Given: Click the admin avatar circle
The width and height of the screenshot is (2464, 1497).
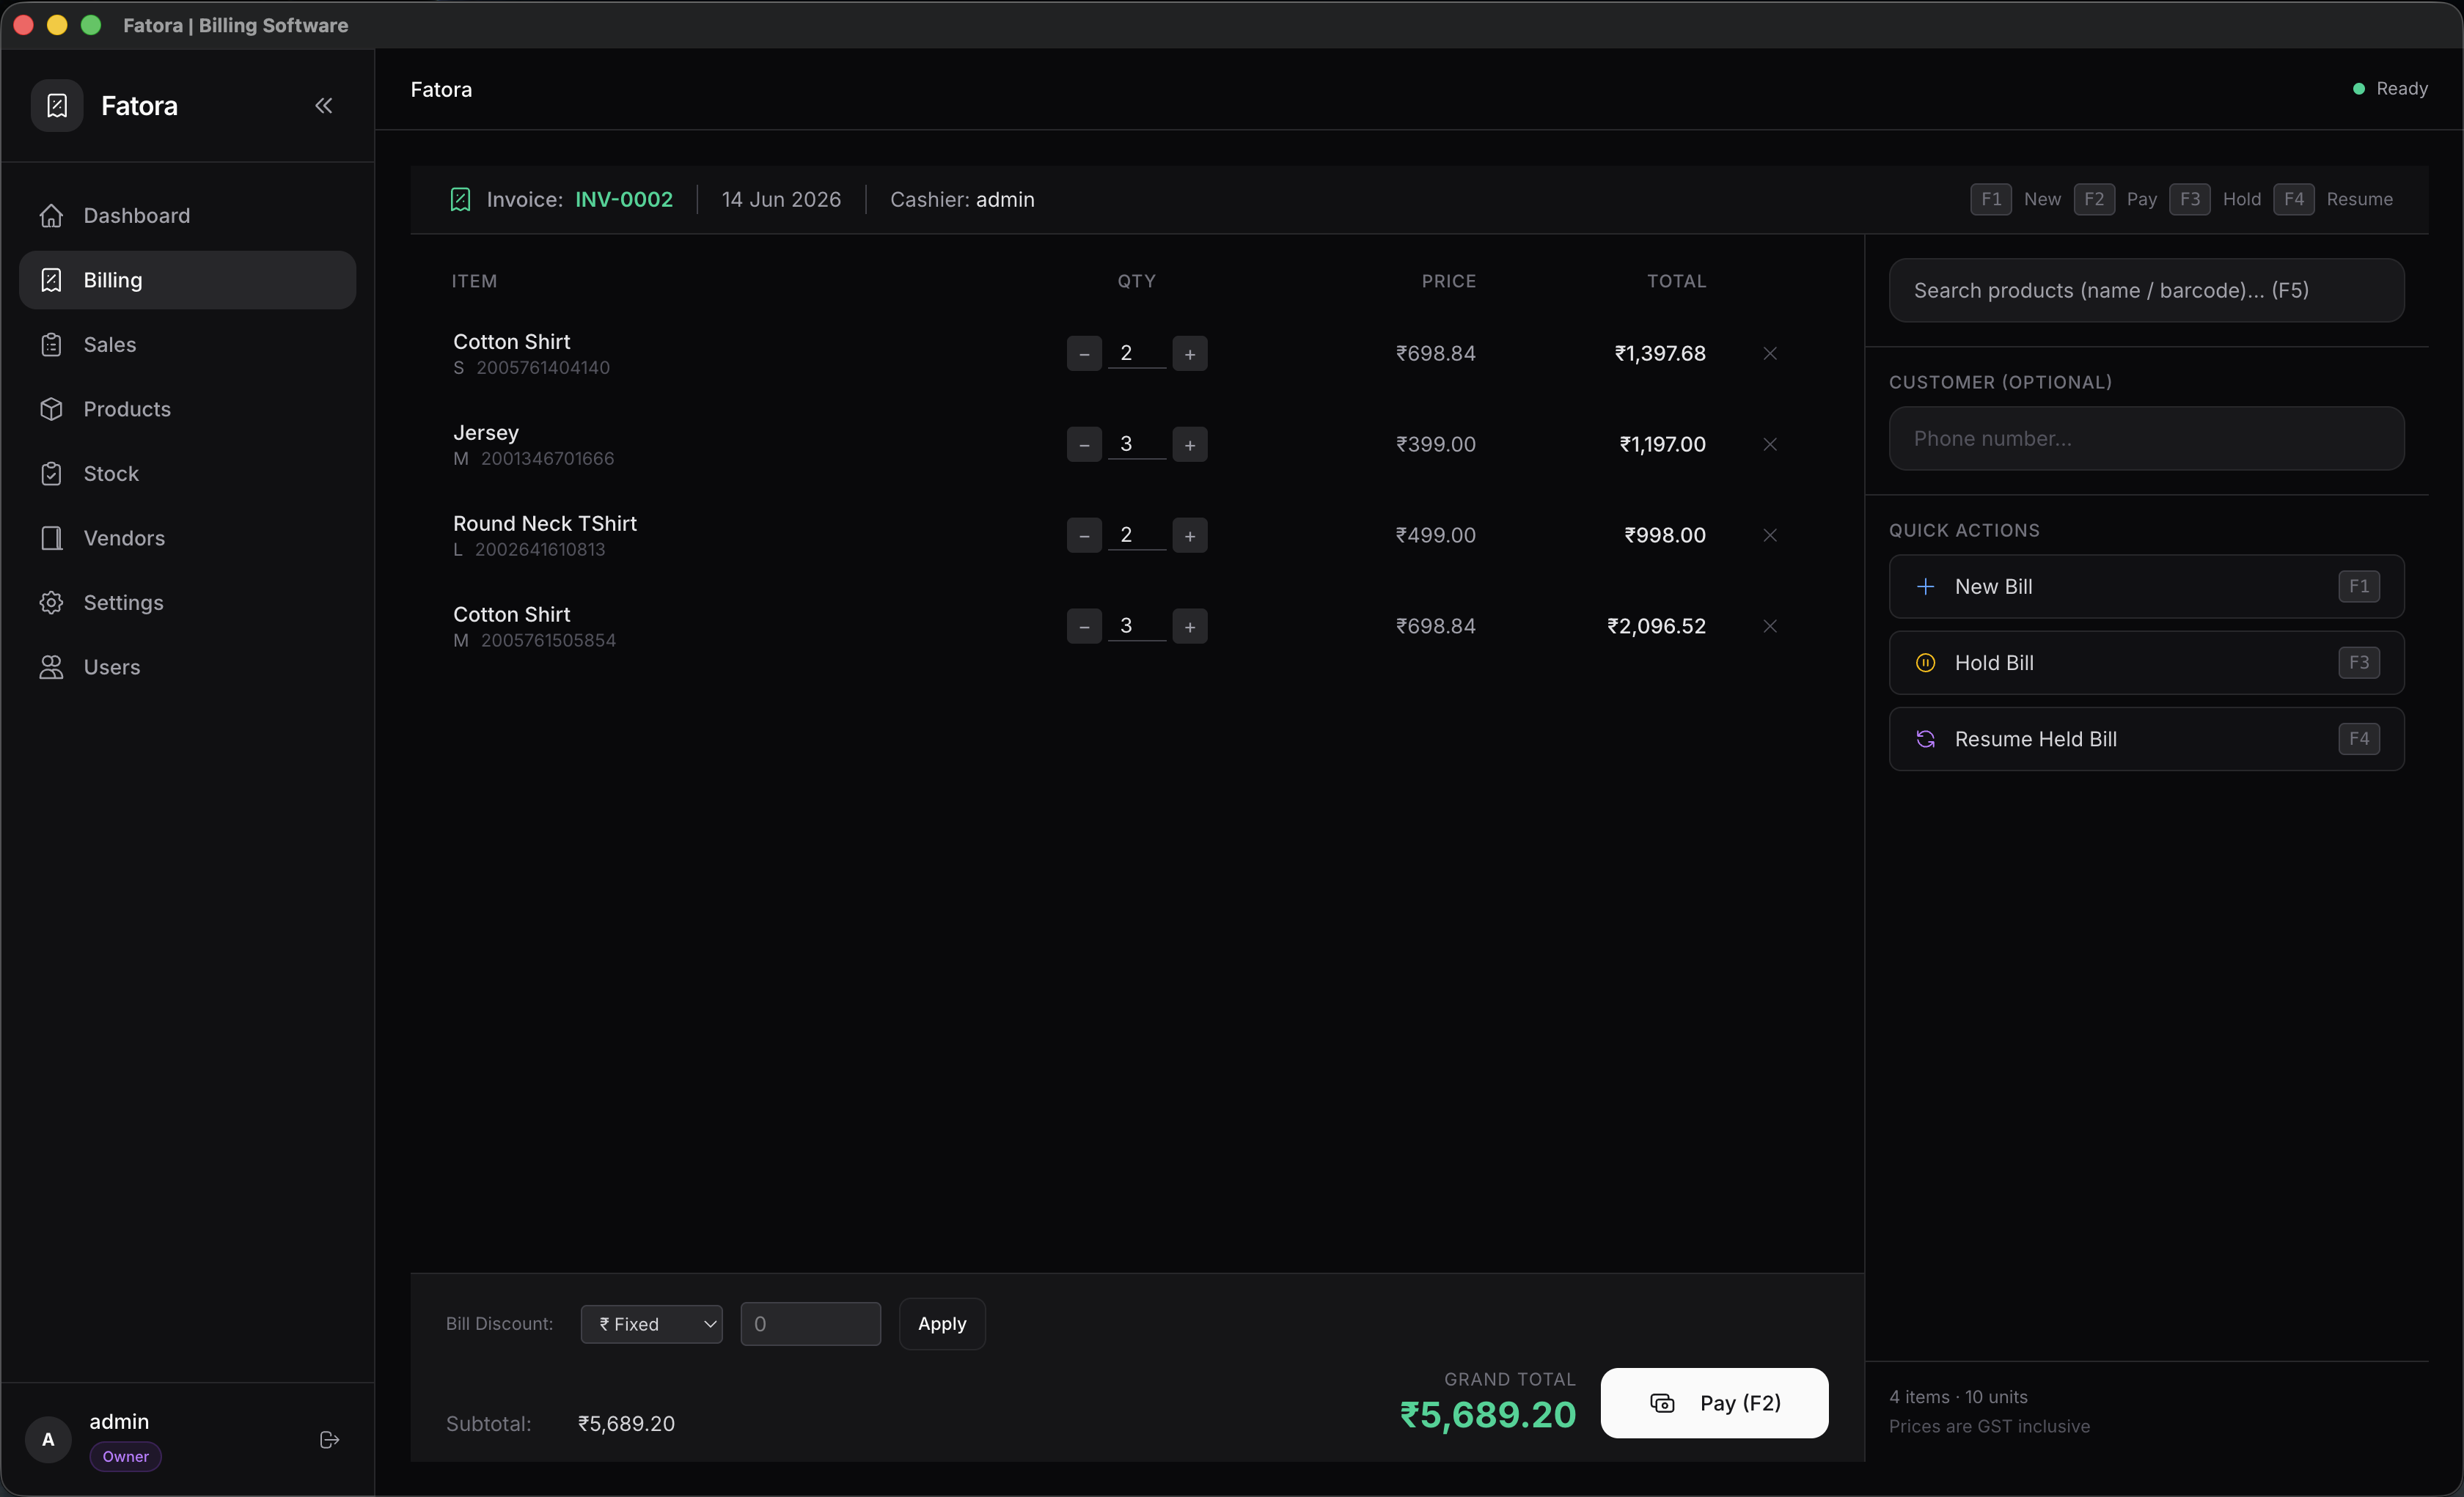Looking at the screenshot, I should [48, 1440].
